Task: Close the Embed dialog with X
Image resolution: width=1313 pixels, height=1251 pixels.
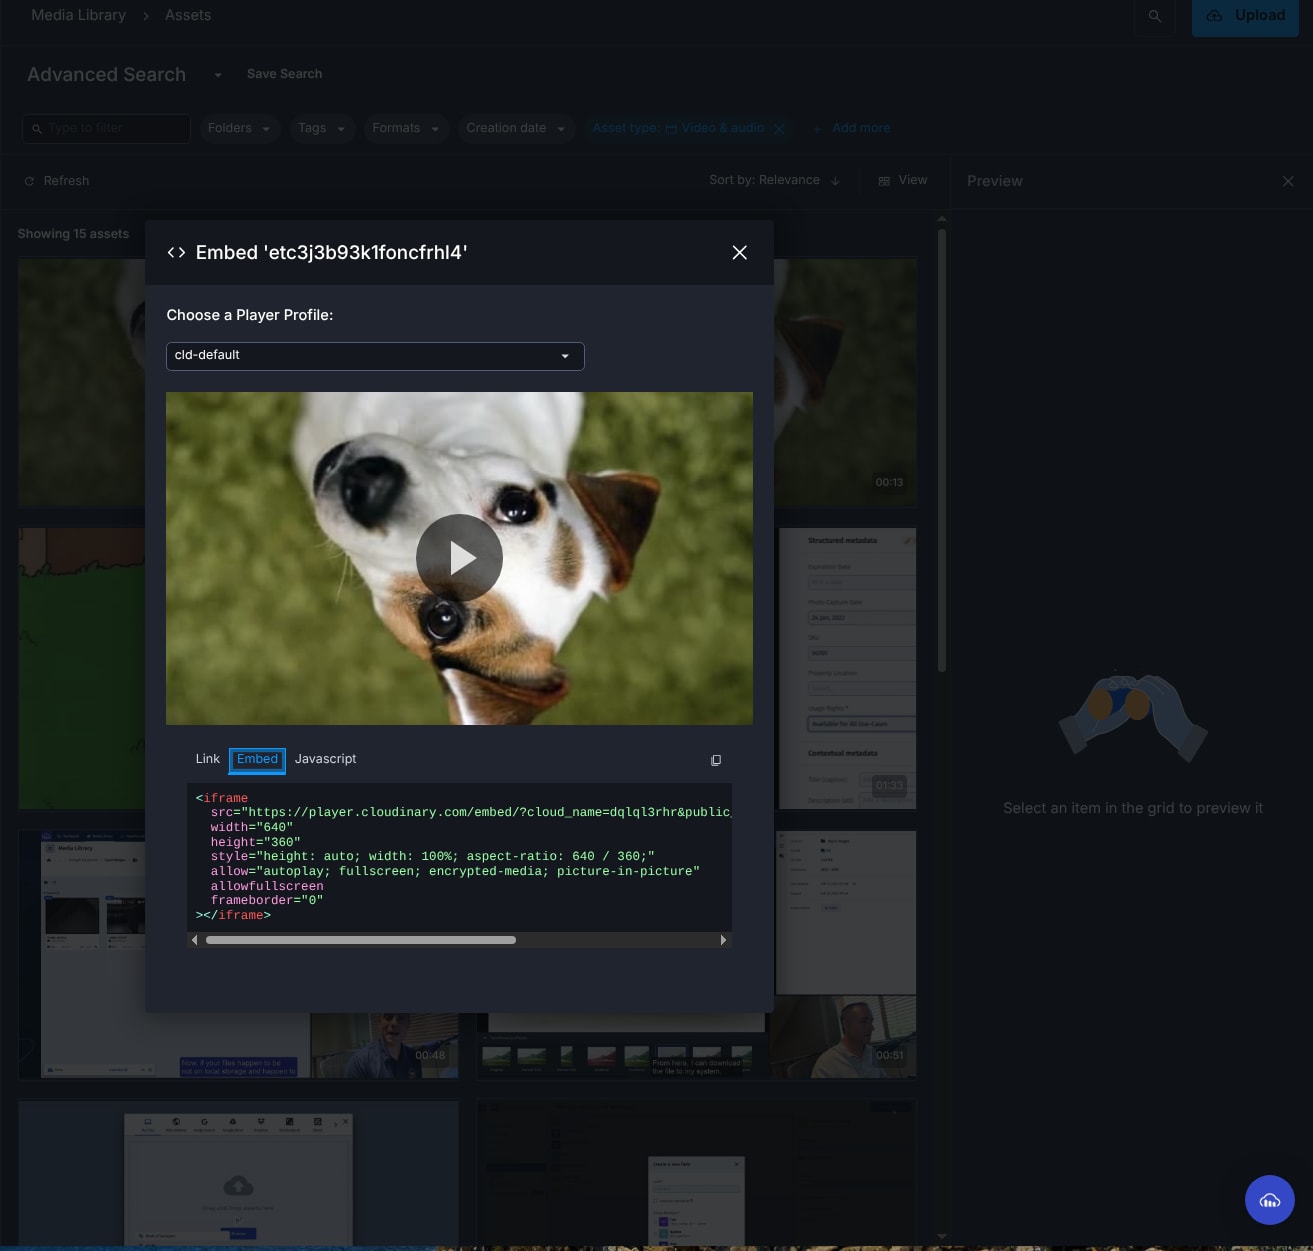Action: click(739, 253)
